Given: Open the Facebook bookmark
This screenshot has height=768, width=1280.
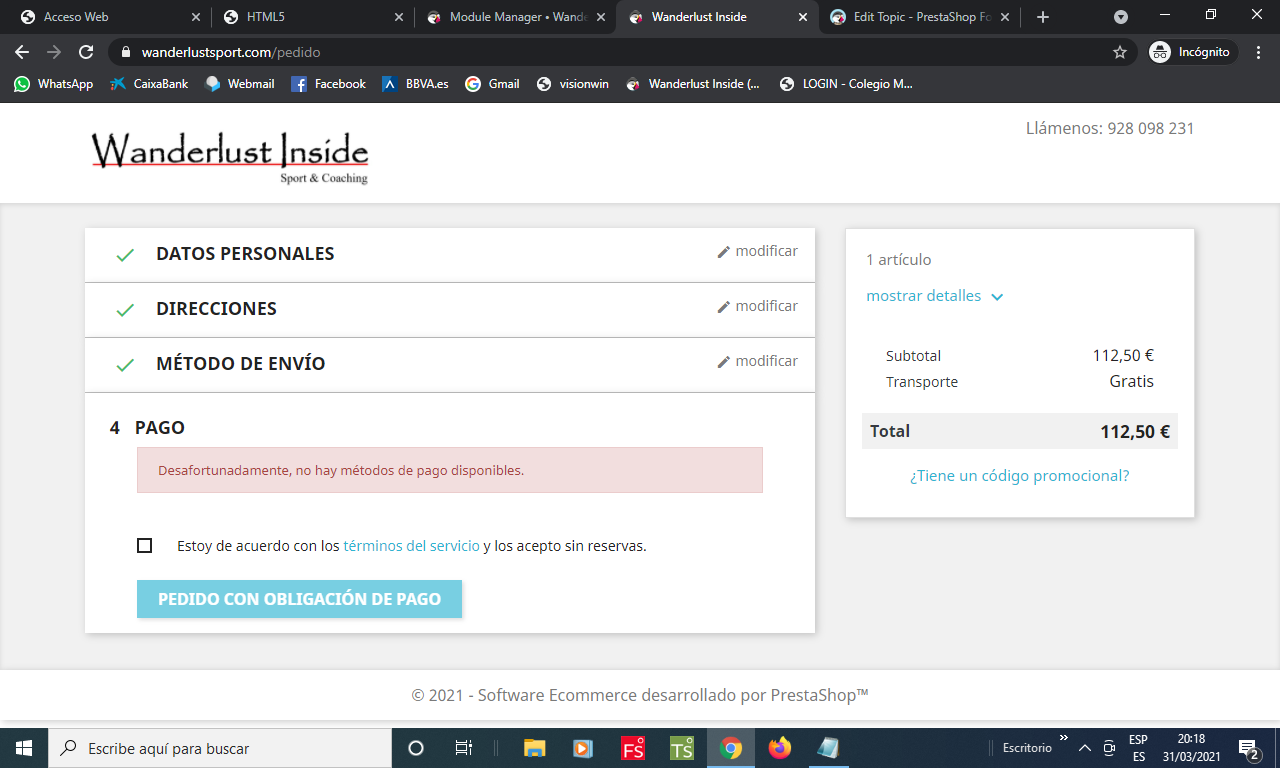Looking at the screenshot, I should [328, 84].
